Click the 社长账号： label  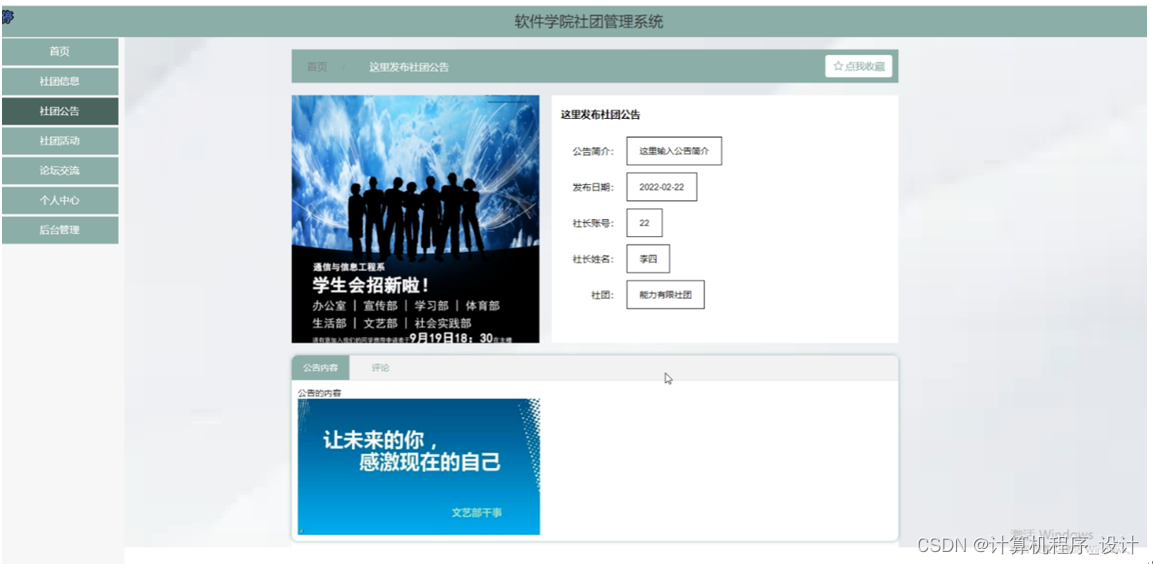(593, 223)
